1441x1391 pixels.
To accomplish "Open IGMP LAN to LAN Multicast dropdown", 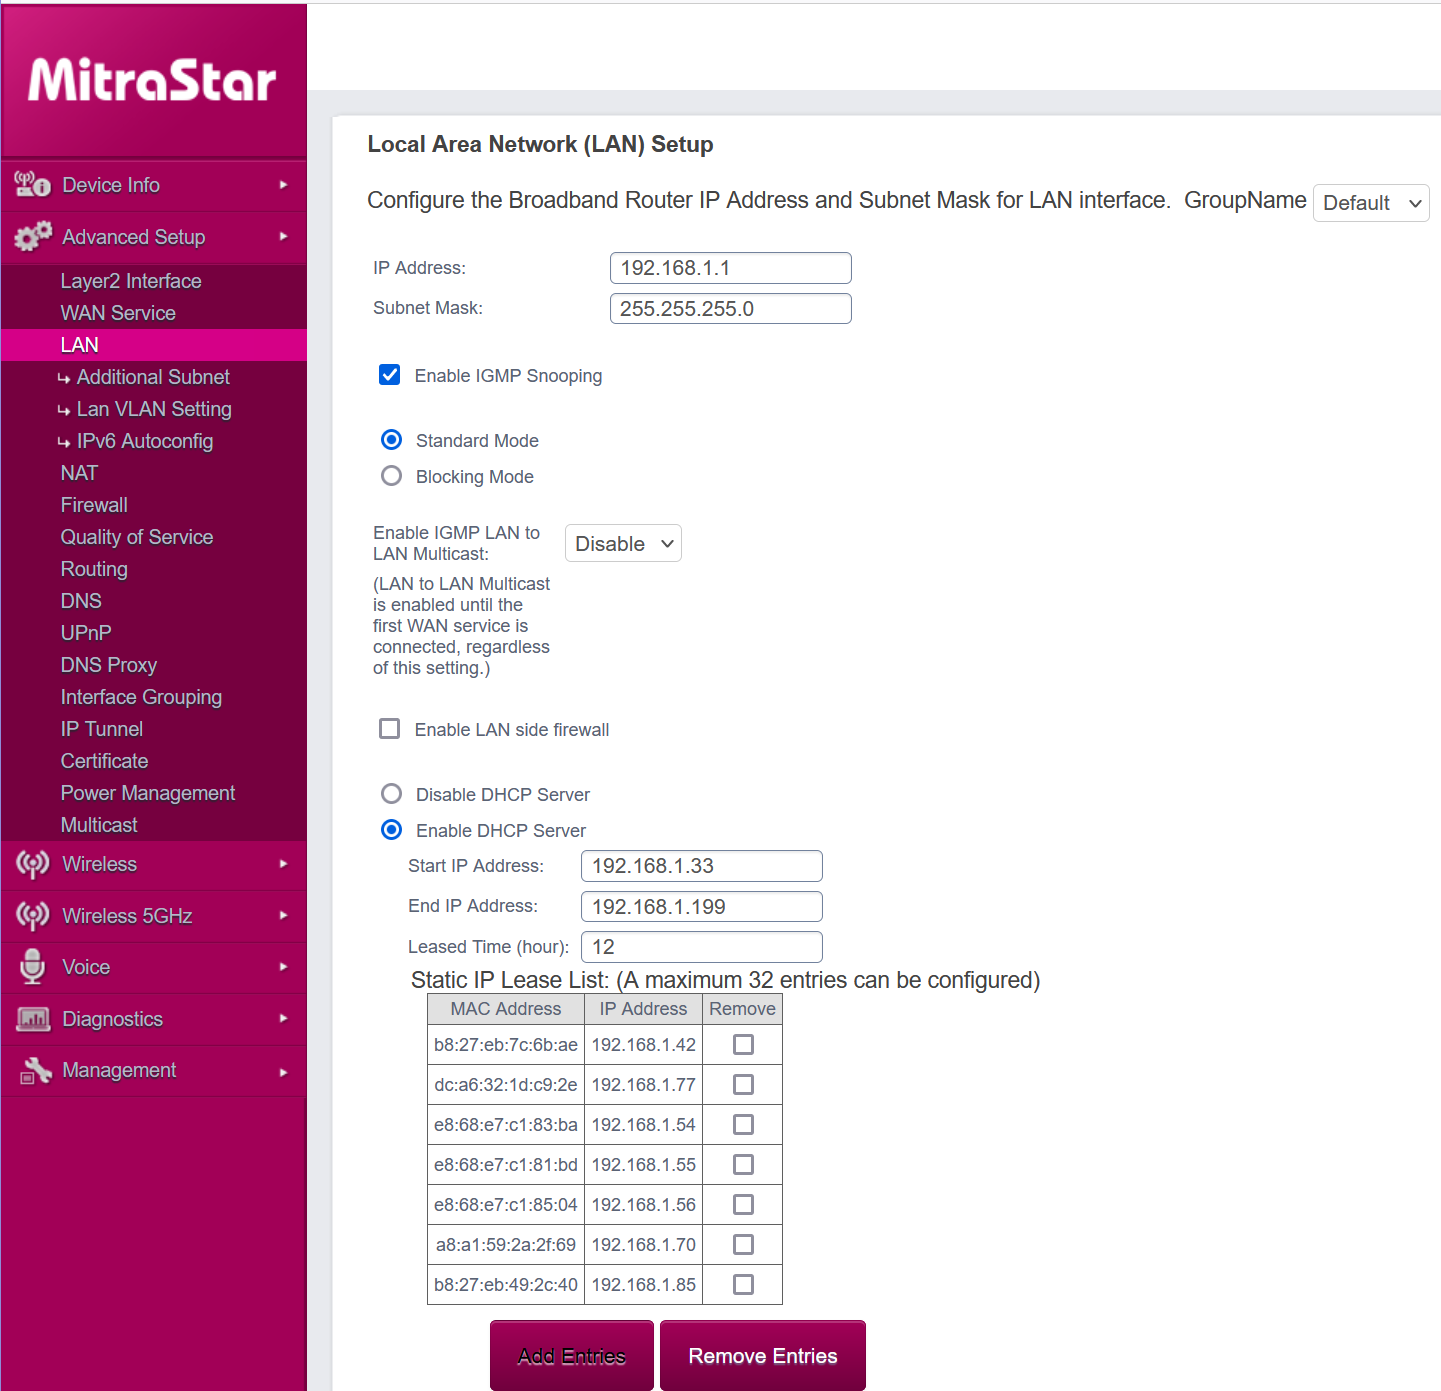I will tap(623, 544).
